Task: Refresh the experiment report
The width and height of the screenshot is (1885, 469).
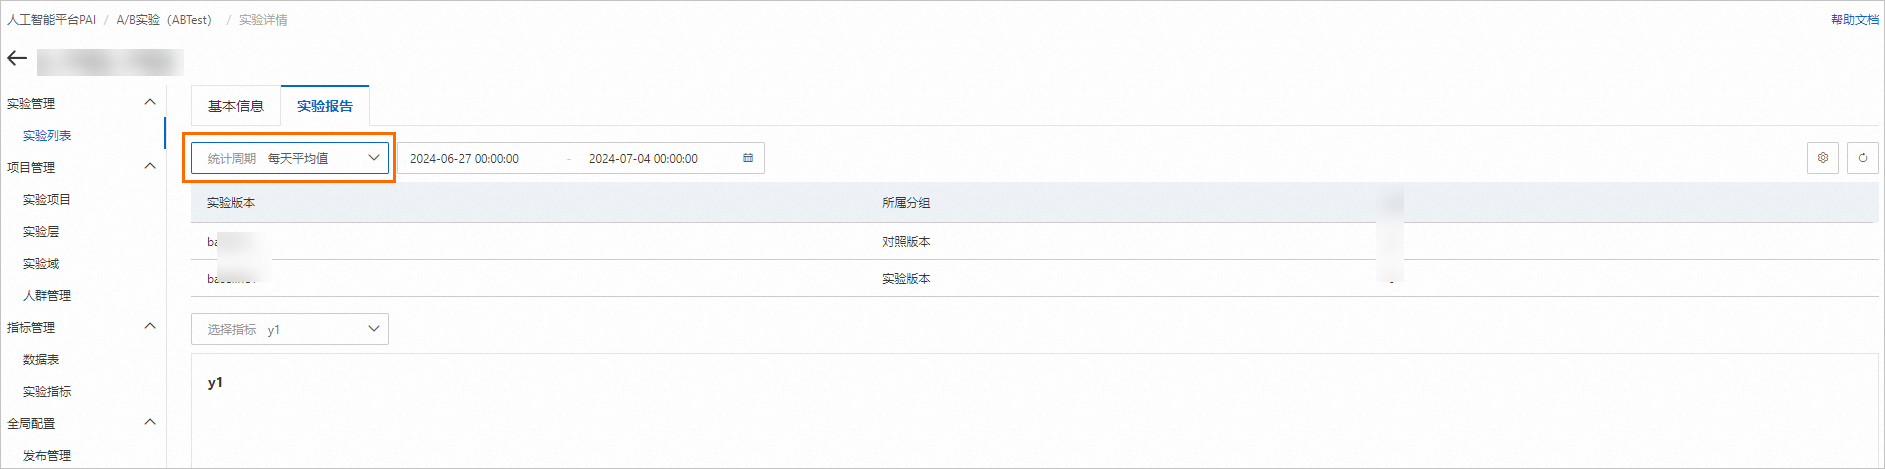Action: pos(1863,158)
